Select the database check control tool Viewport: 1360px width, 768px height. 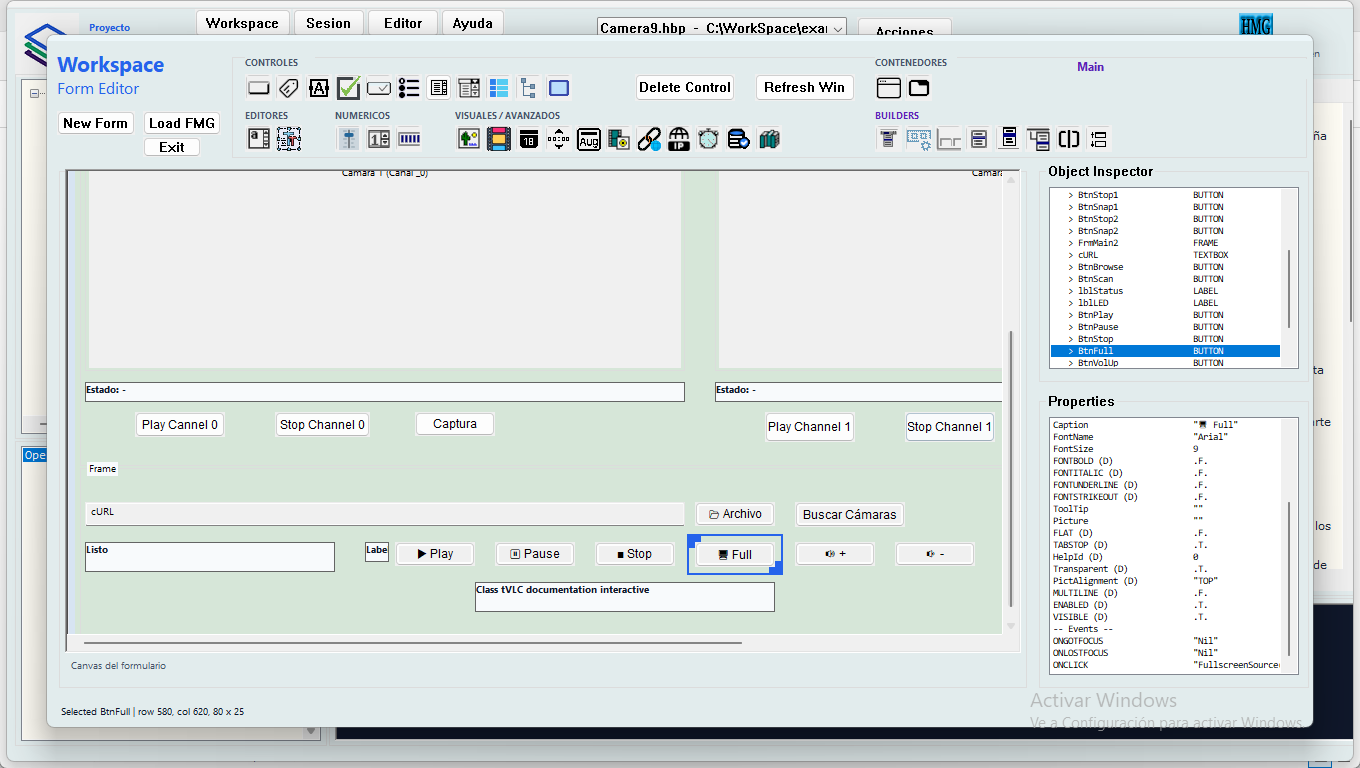739,139
